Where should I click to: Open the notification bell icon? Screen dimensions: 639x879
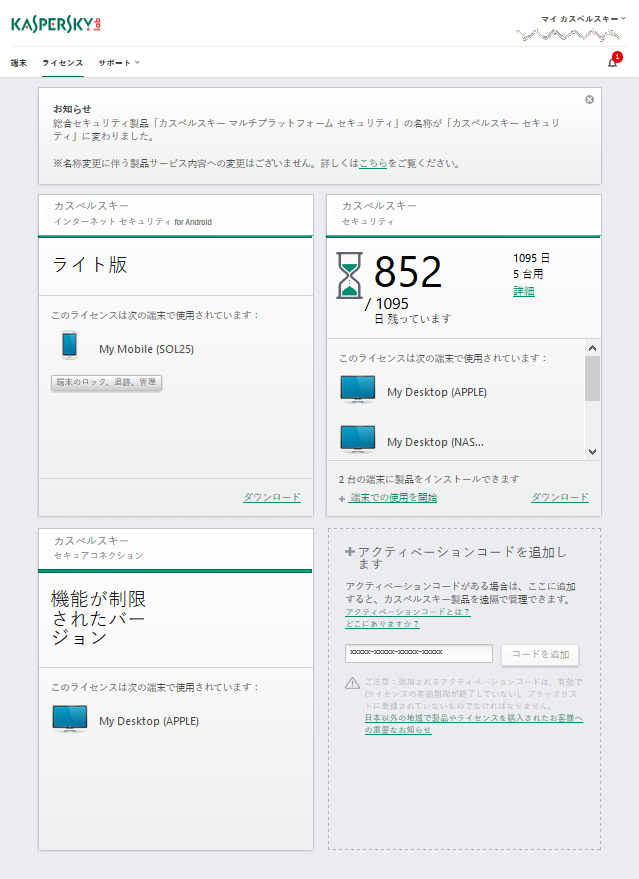tap(612, 63)
